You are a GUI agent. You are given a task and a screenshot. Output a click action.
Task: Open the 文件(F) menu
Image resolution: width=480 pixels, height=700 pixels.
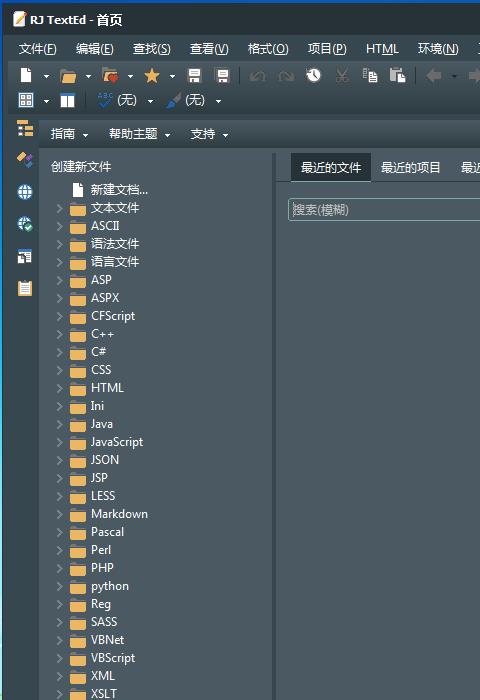38,49
